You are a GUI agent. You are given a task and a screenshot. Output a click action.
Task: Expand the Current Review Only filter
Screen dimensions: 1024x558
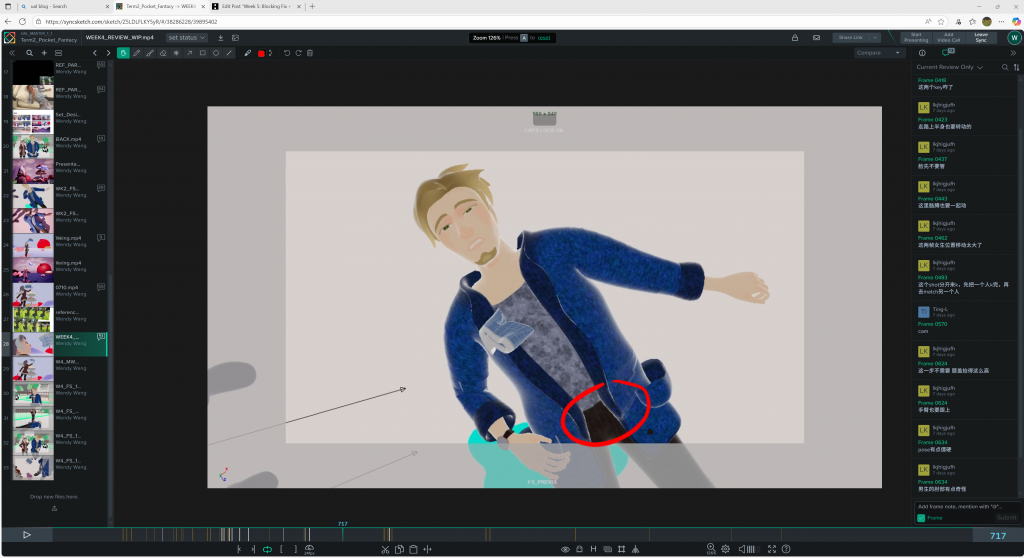(950, 67)
